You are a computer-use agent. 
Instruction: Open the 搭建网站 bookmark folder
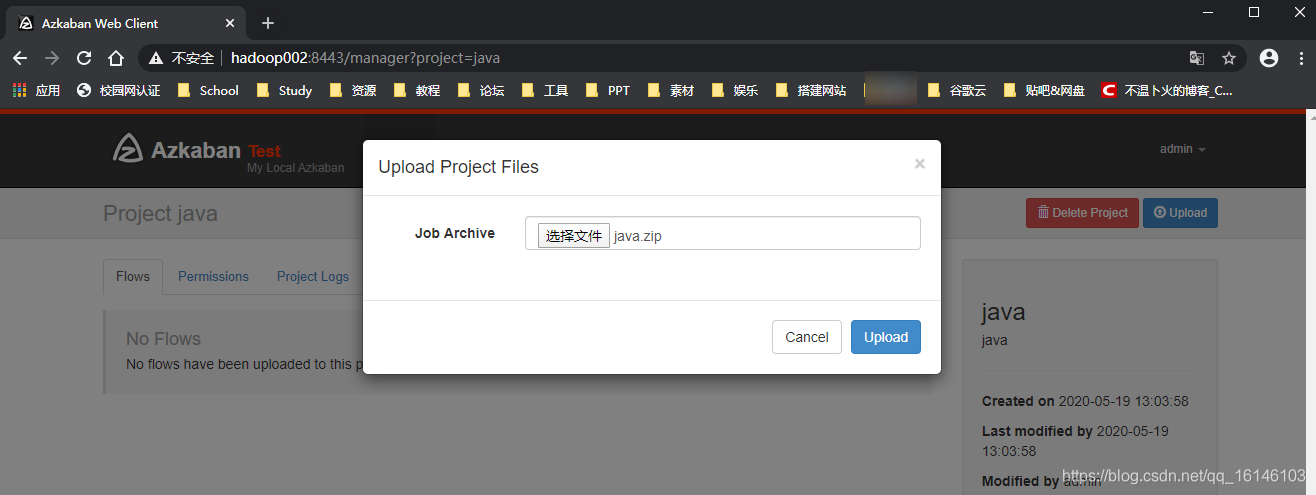click(x=811, y=90)
